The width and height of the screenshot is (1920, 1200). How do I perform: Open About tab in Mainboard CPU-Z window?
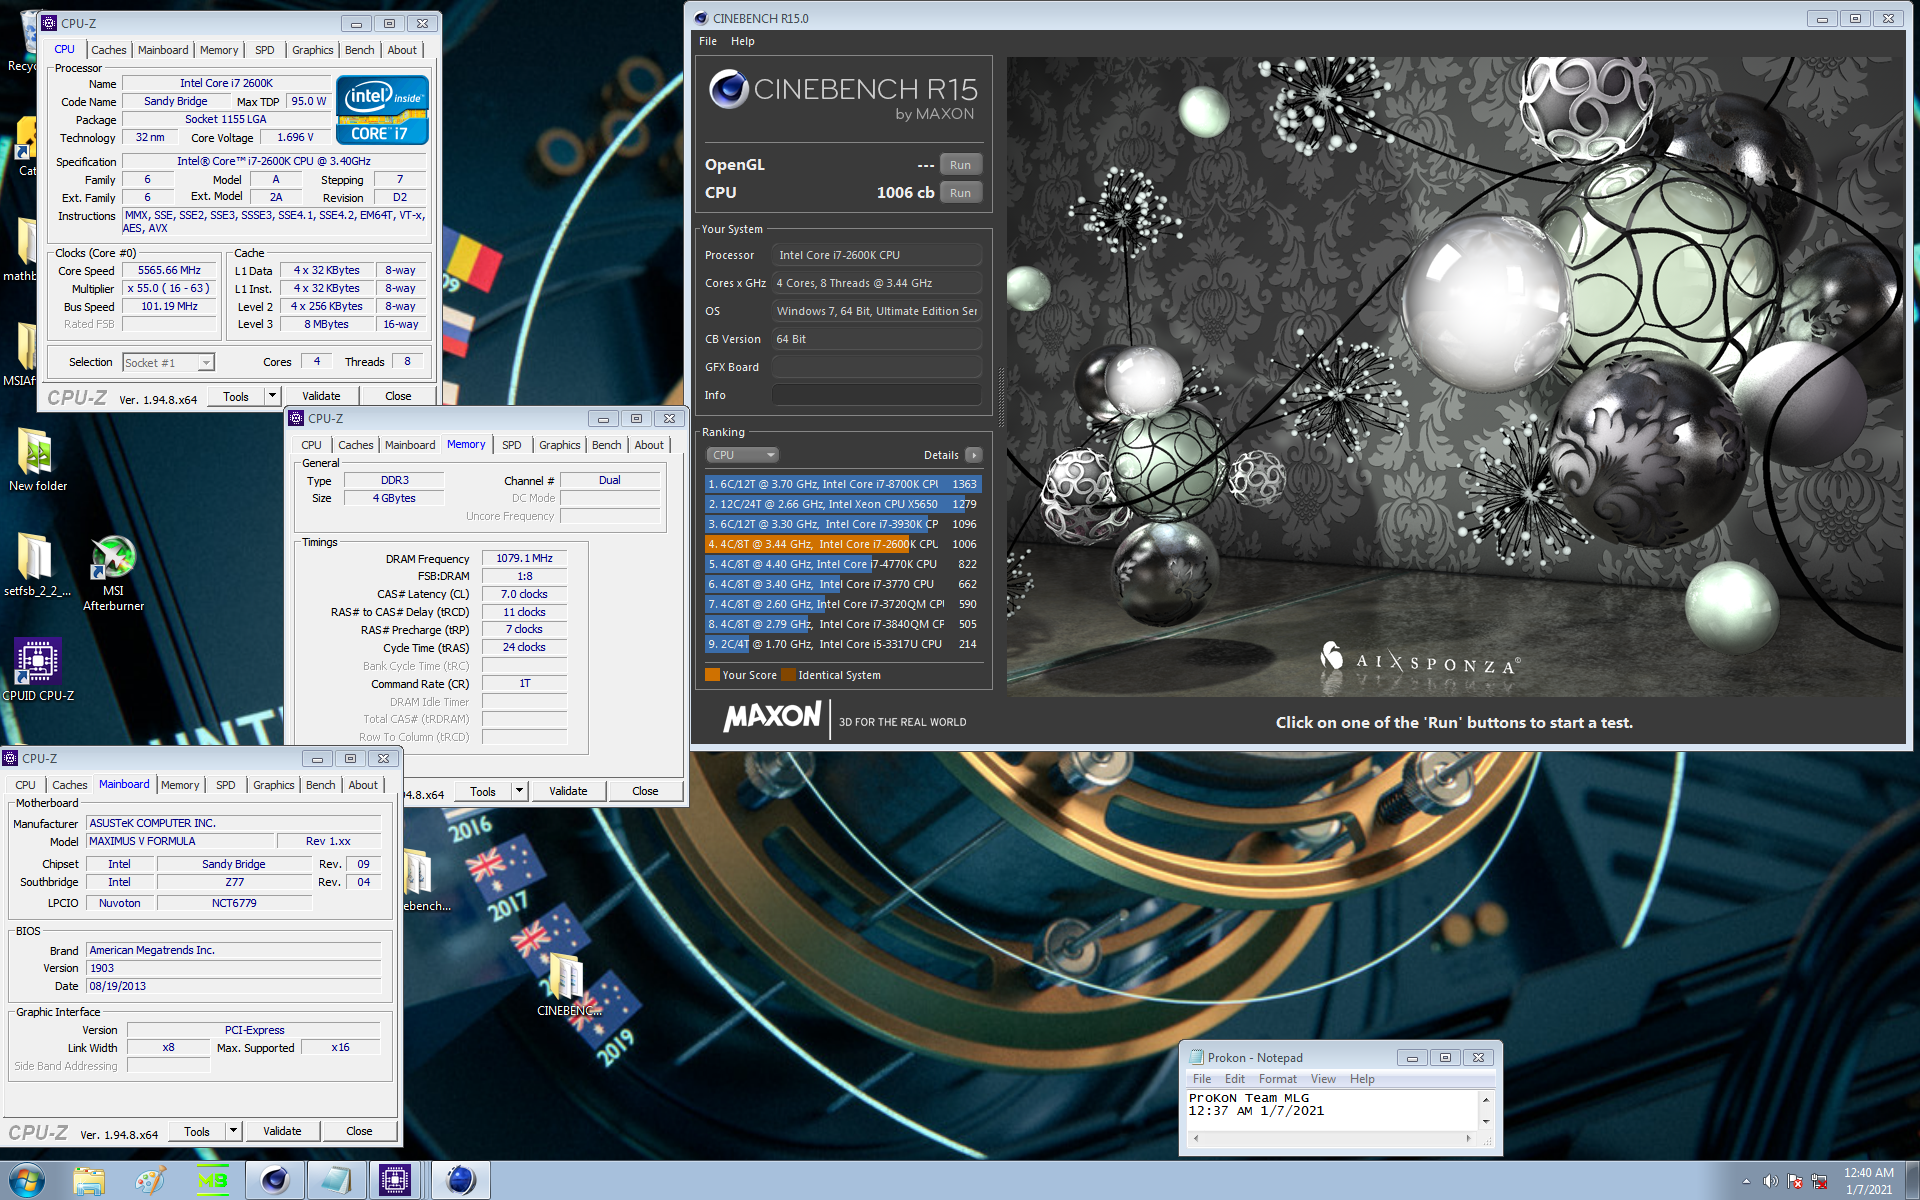(363, 785)
